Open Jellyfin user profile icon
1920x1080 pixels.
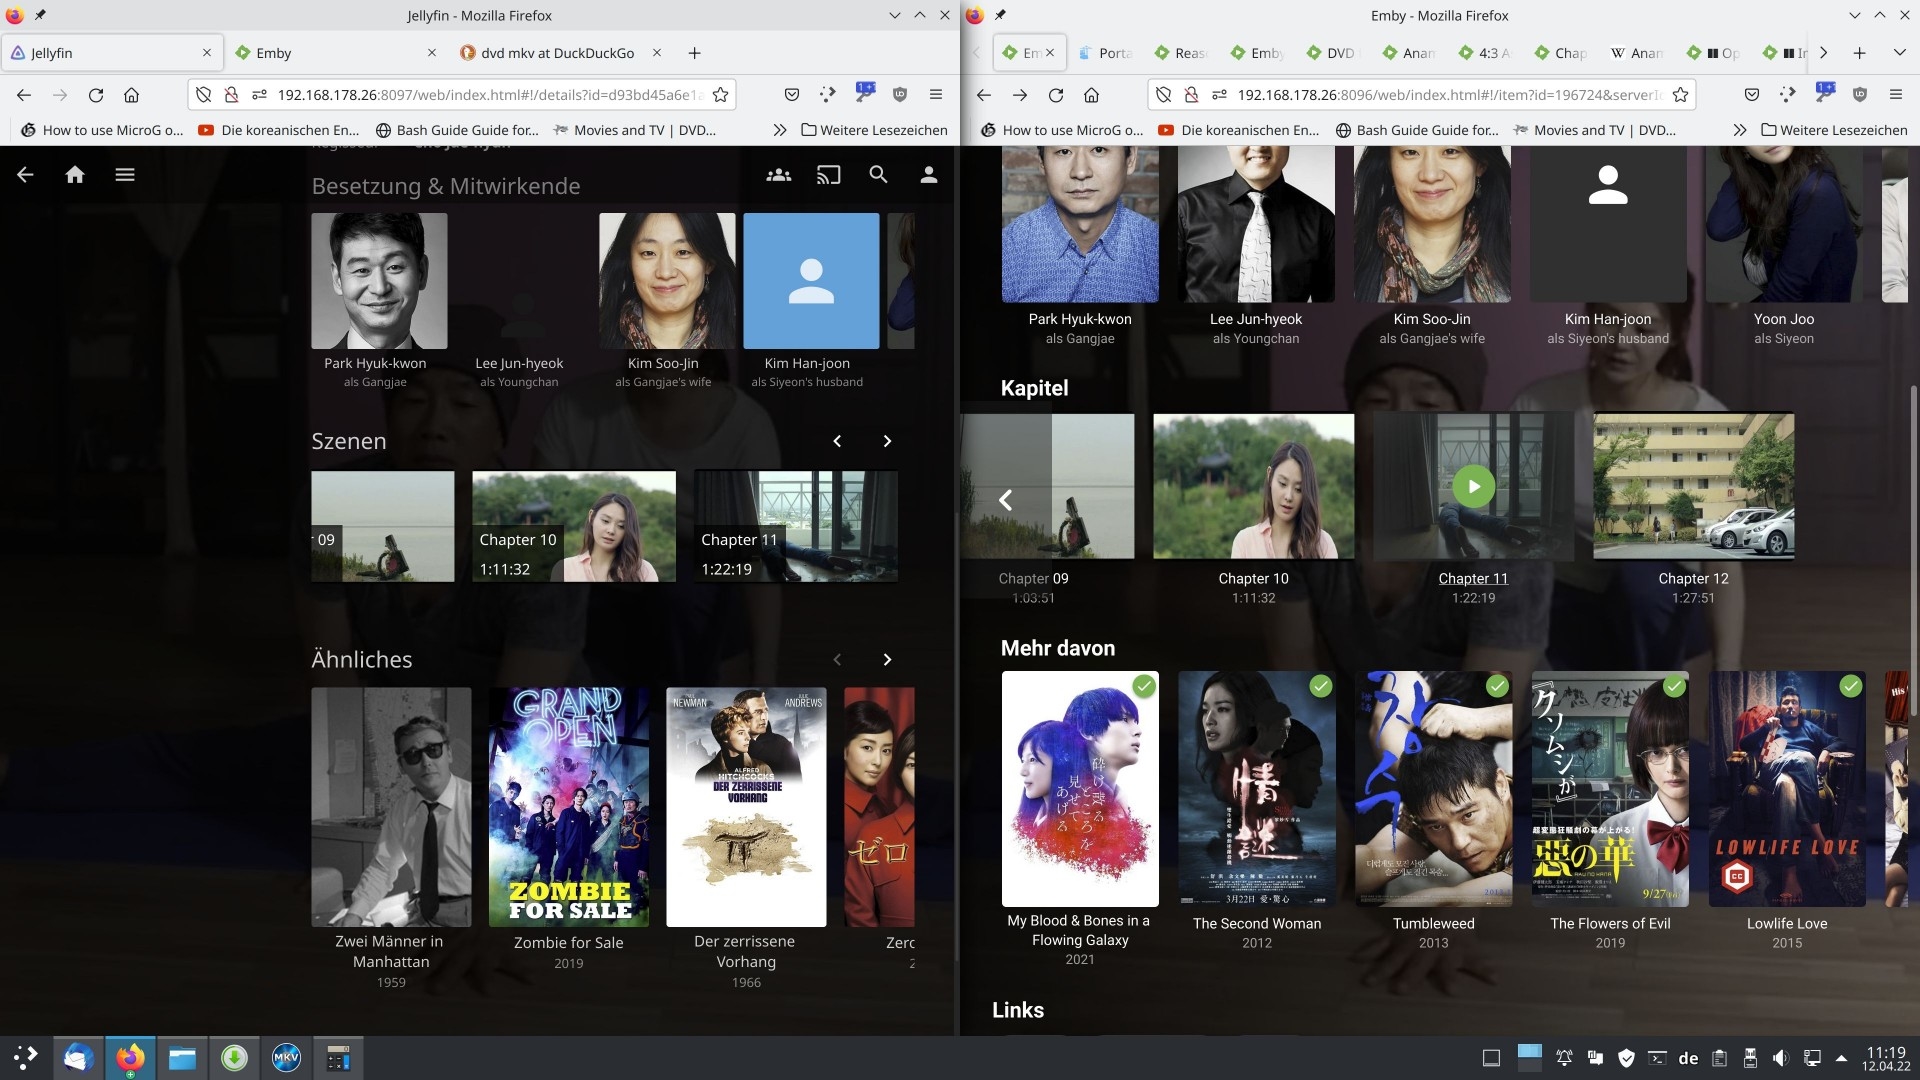pos(928,175)
